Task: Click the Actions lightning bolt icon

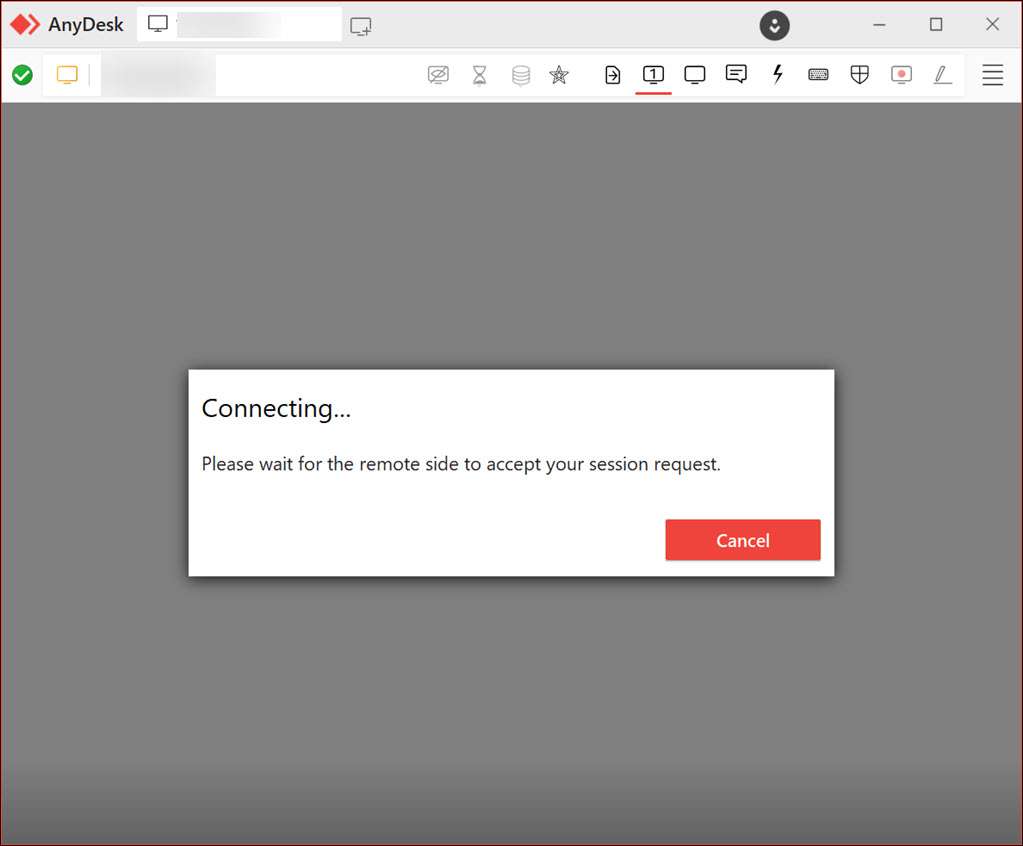Action: click(777, 74)
